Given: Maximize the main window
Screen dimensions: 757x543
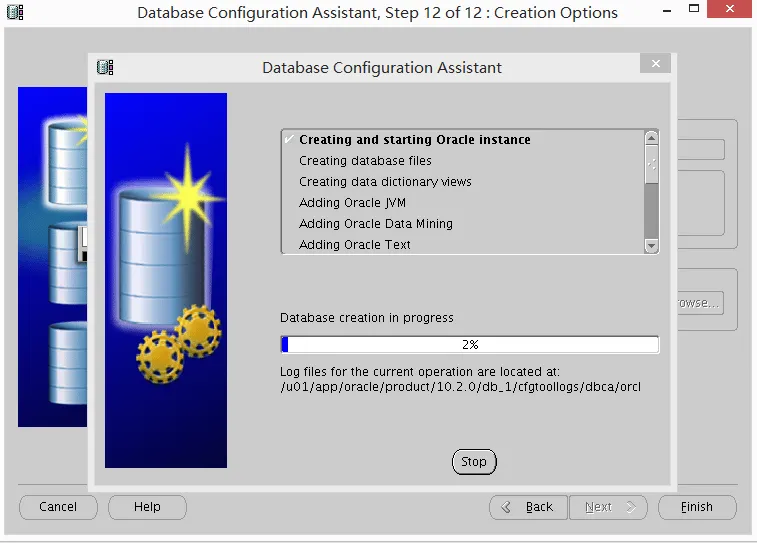Looking at the screenshot, I should 694,9.
